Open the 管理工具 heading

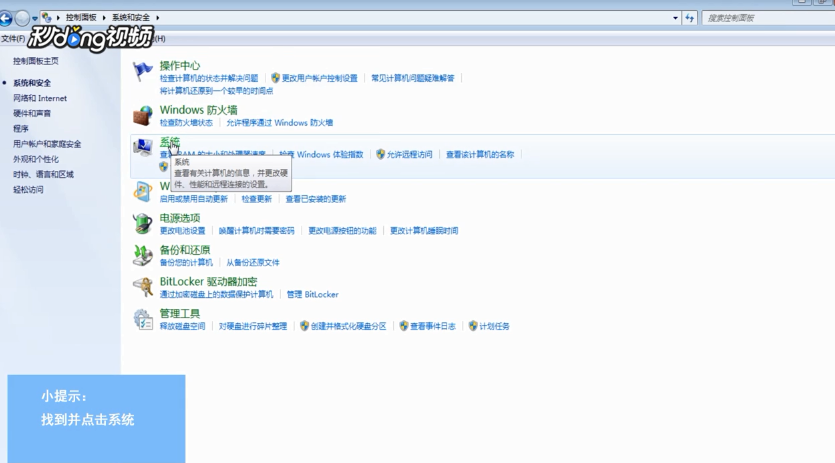tap(180, 313)
